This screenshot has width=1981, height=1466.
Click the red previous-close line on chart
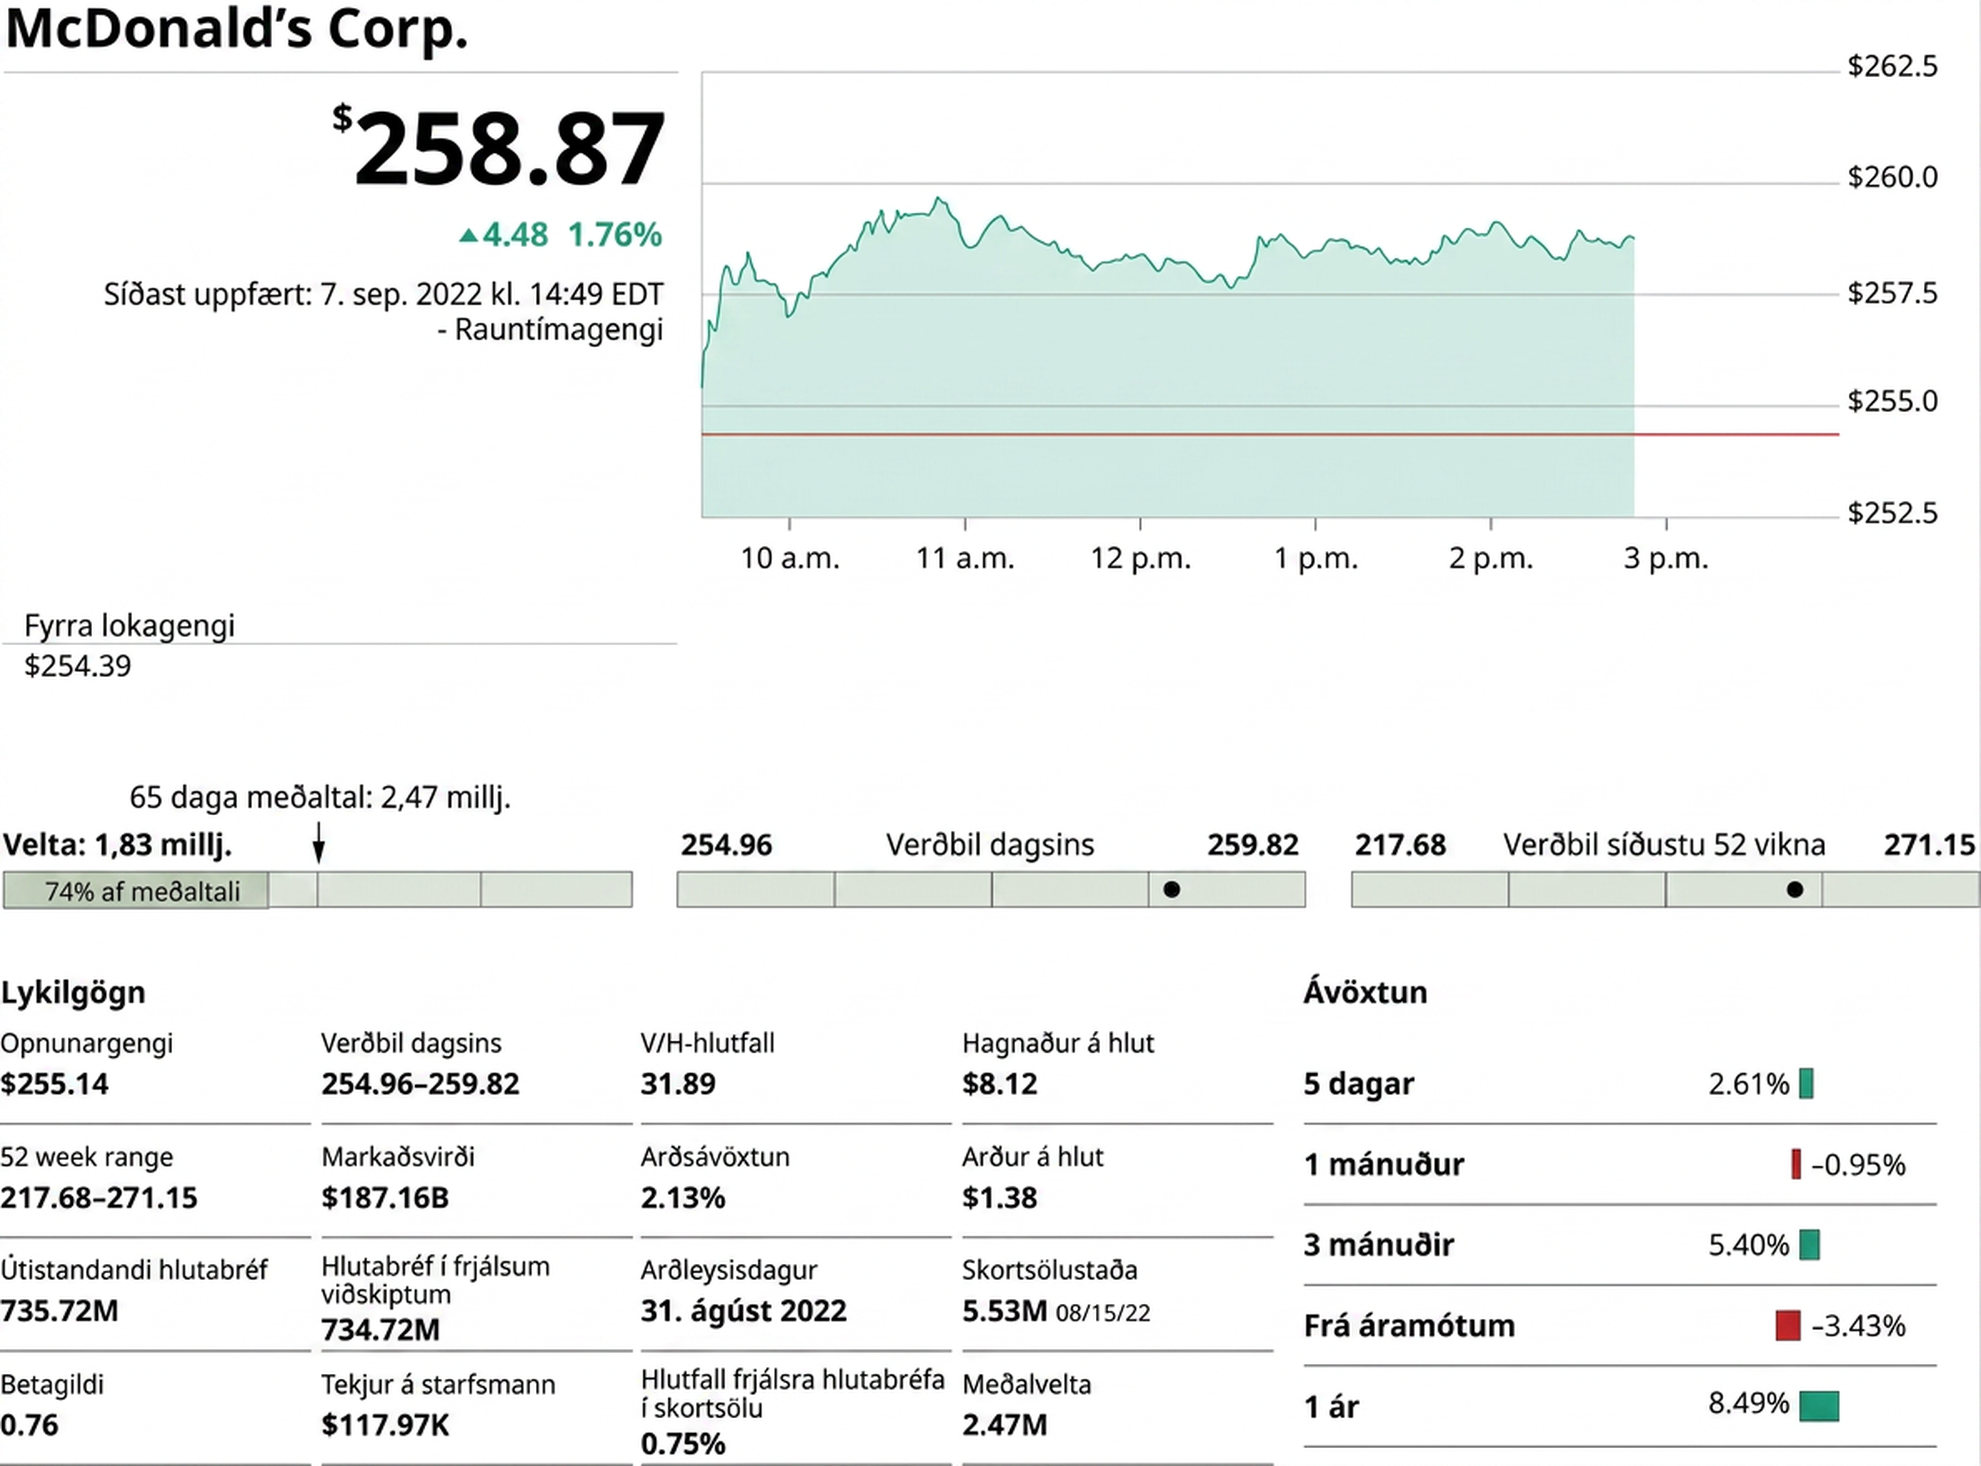click(x=1270, y=434)
